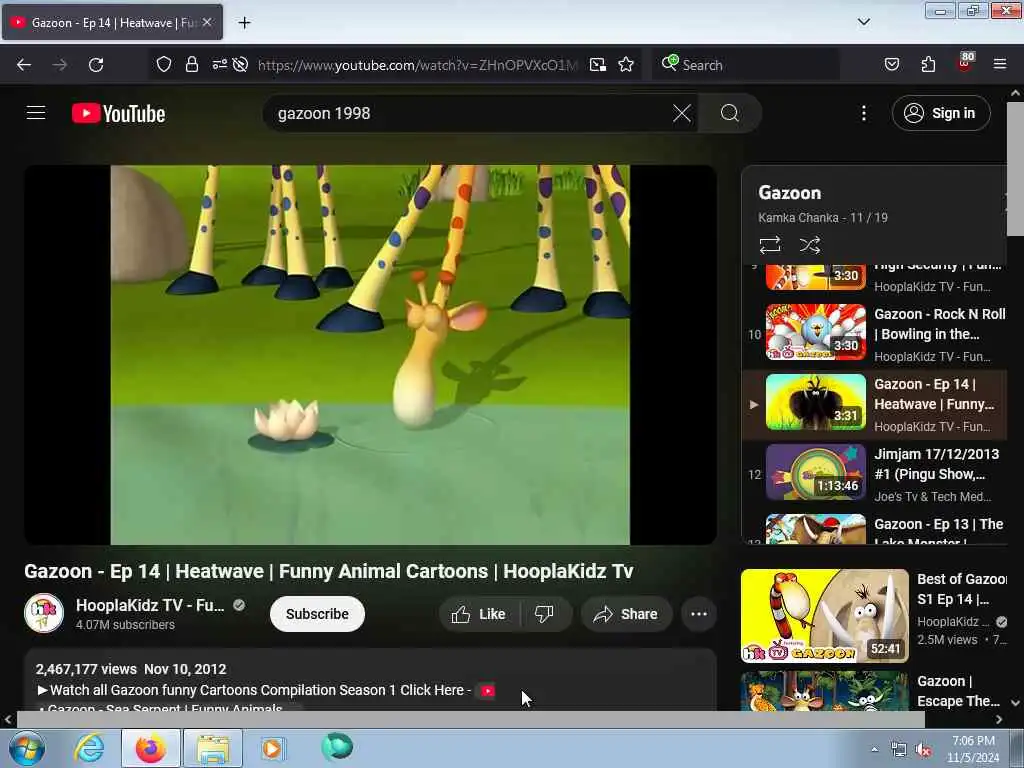Open Firefox application menu

coord(1000,64)
